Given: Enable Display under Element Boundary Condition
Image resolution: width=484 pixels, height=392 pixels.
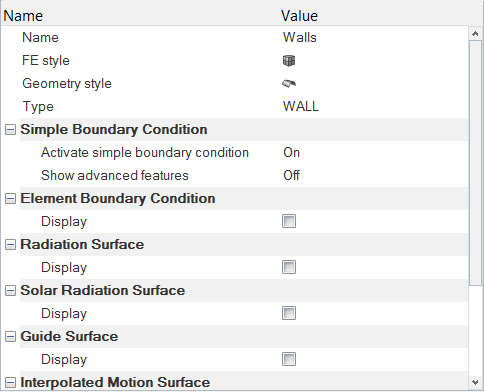Looking at the screenshot, I should tap(289, 221).
